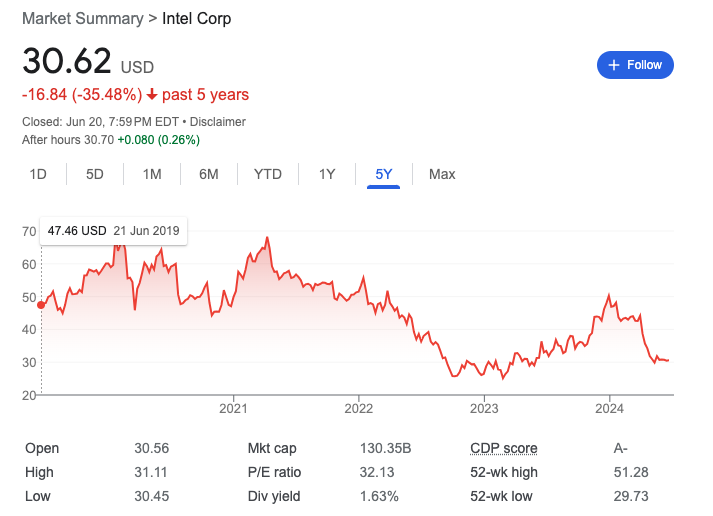The height and width of the screenshot is (516, 713).
Task: Click the plus icon in Follow
Action: [x=614, y=65]
